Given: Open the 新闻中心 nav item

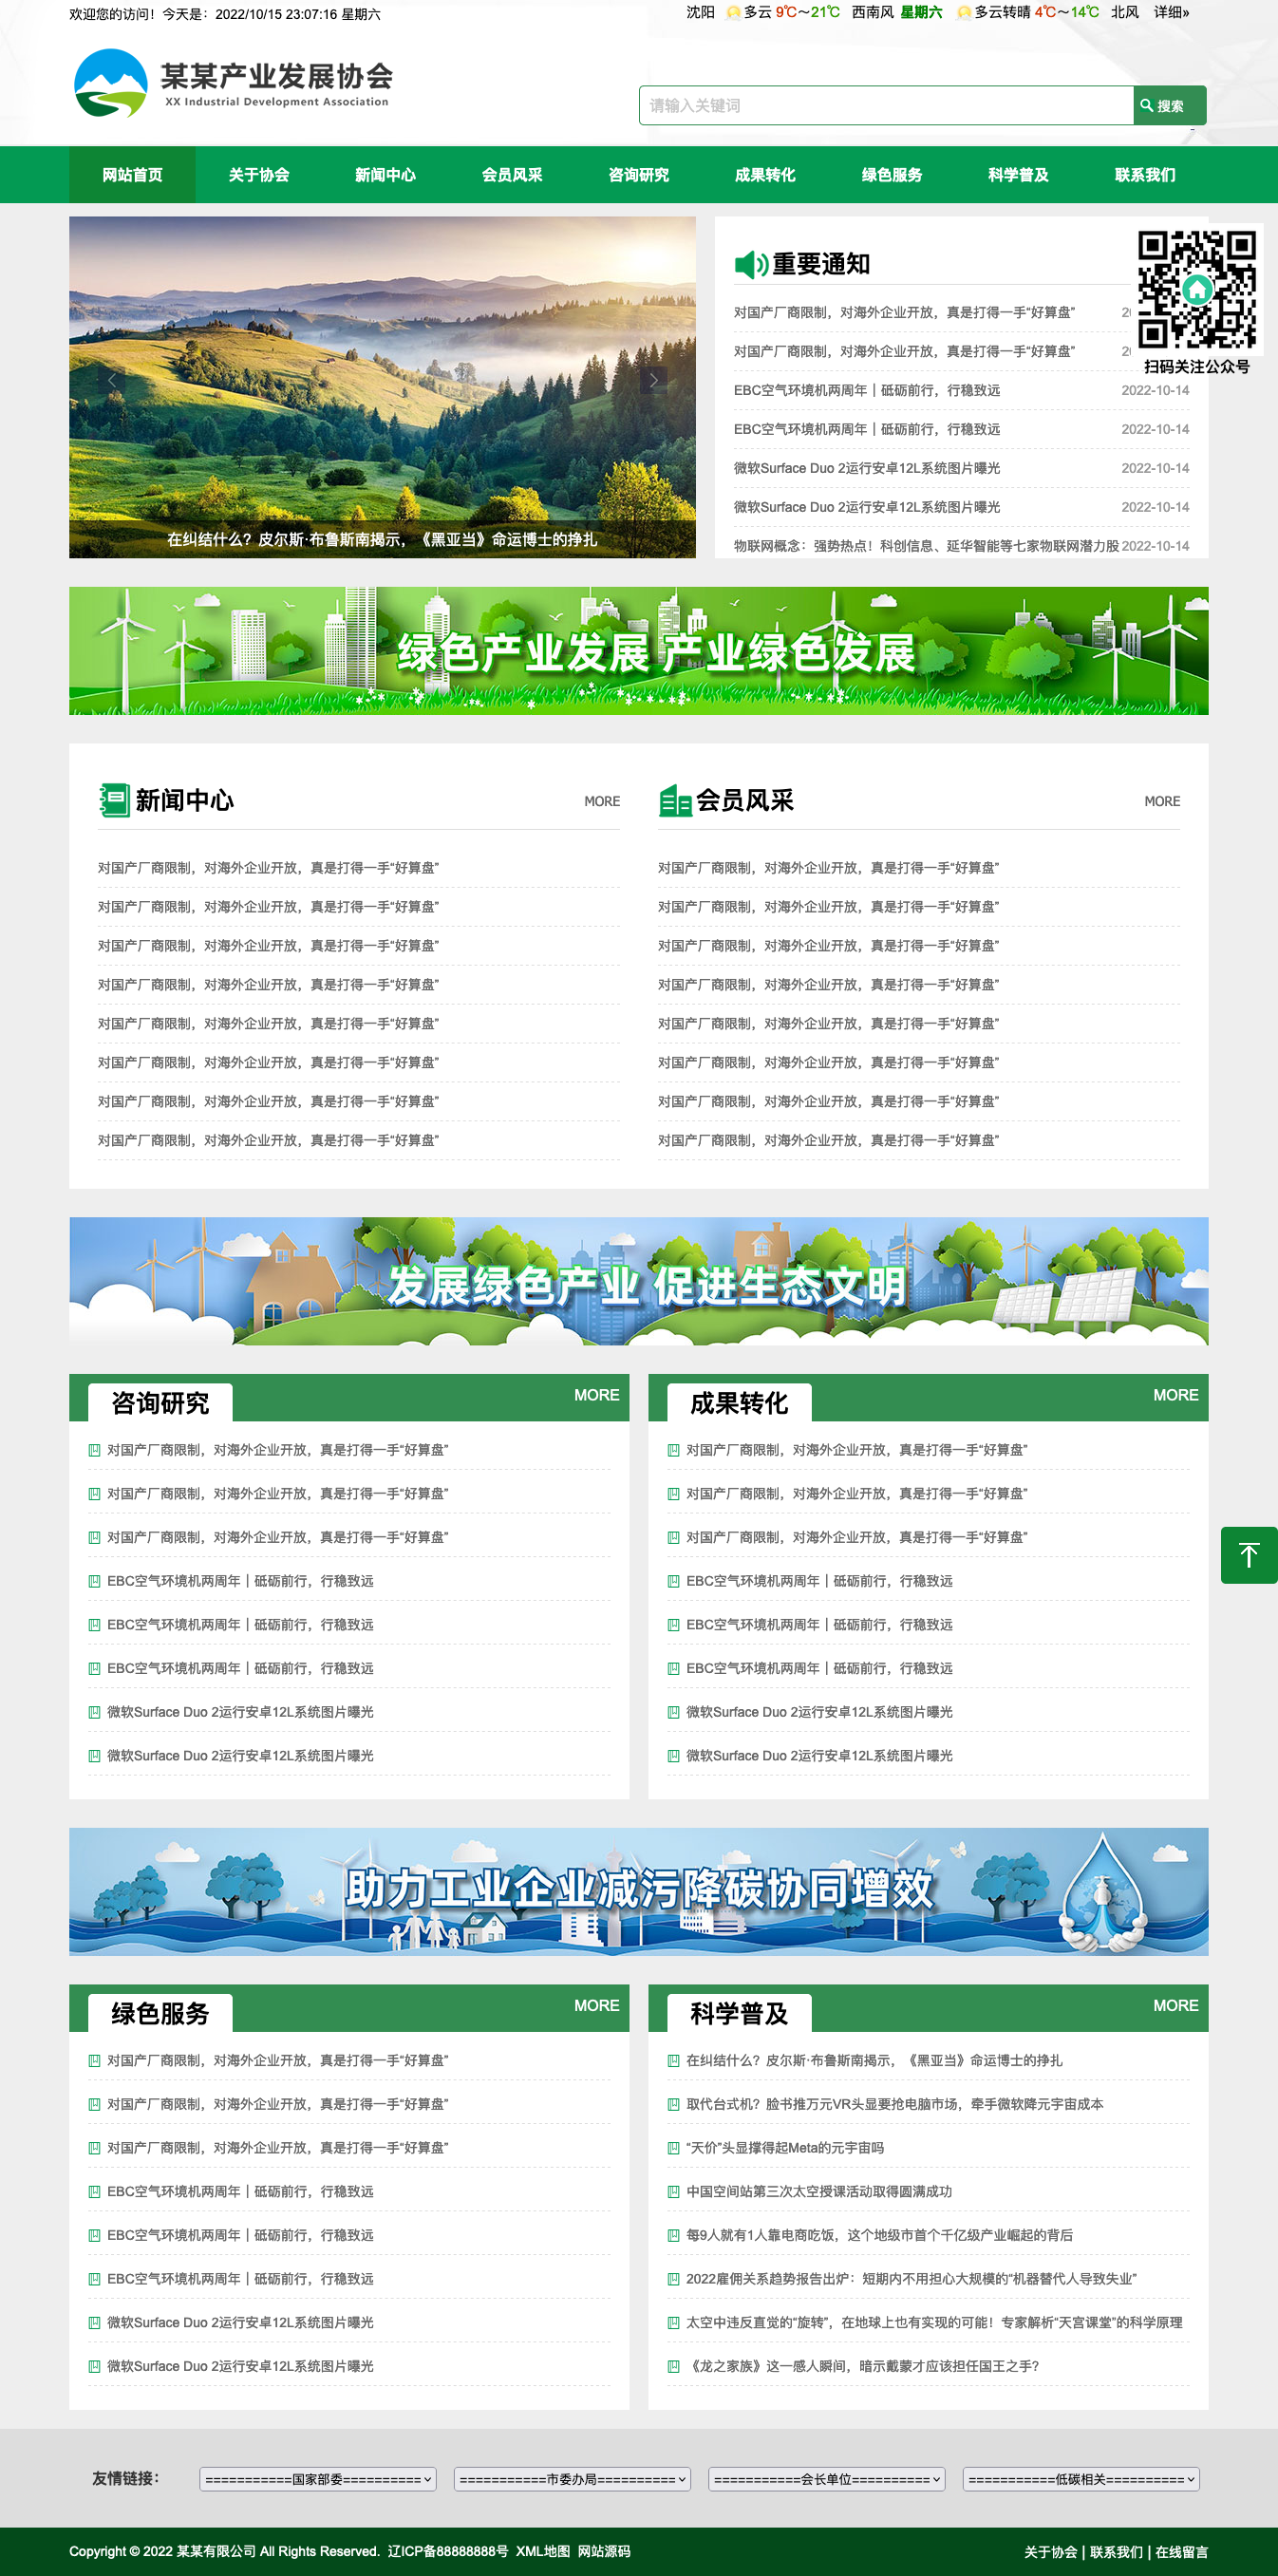Looking at the screenshot, I should (385, 175).
